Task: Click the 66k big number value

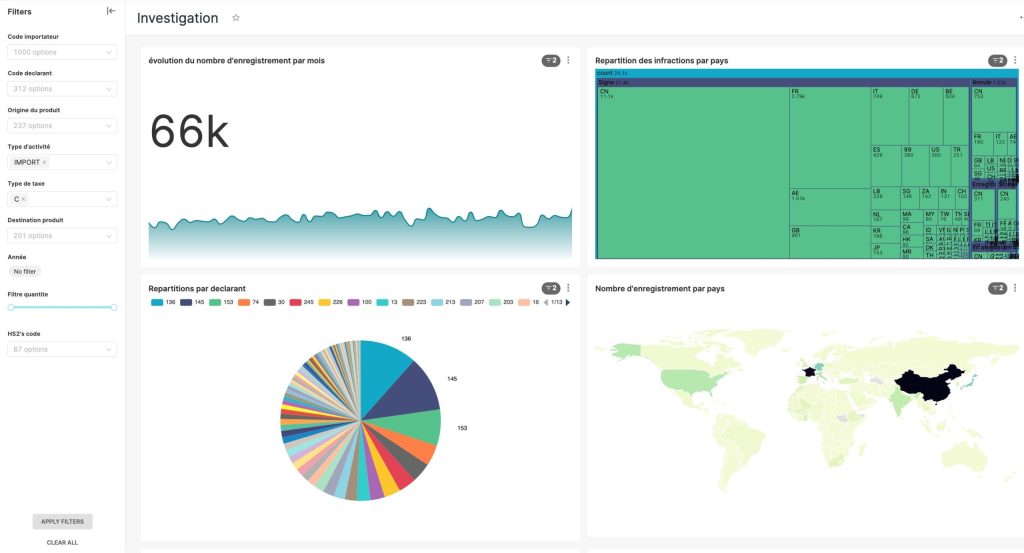Action: point(189,132)
